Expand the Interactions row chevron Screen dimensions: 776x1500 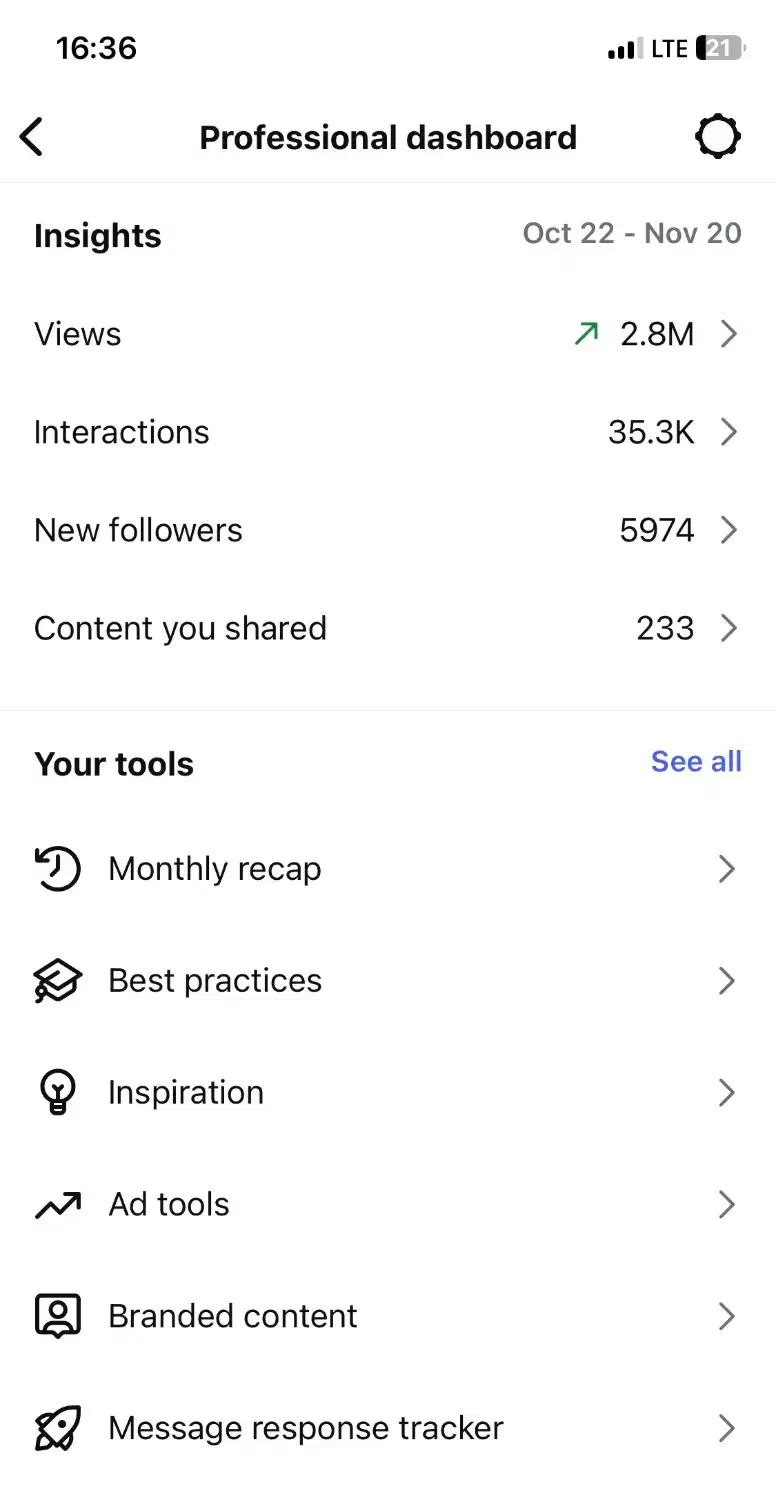tap(729, 432)
